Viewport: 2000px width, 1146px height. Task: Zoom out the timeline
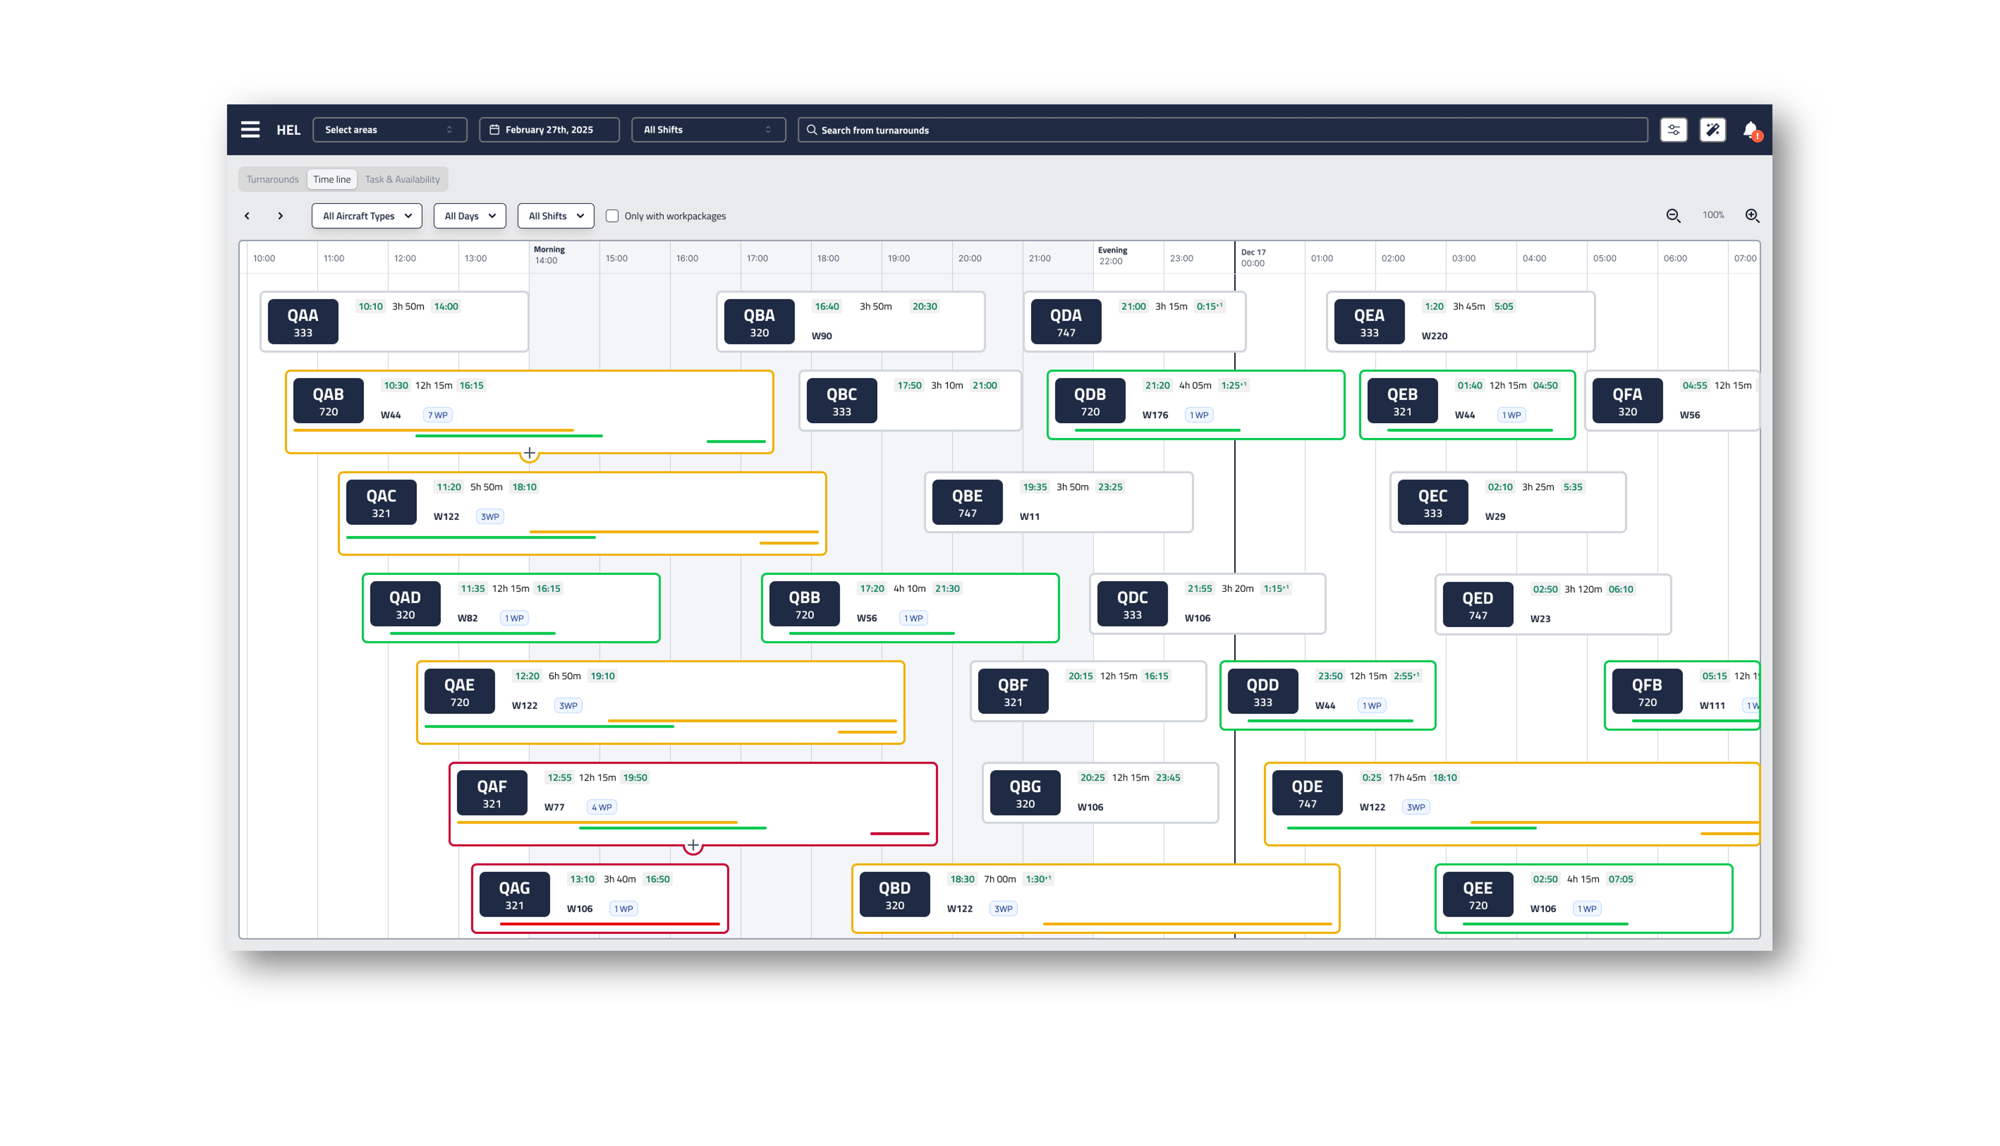1673,216
